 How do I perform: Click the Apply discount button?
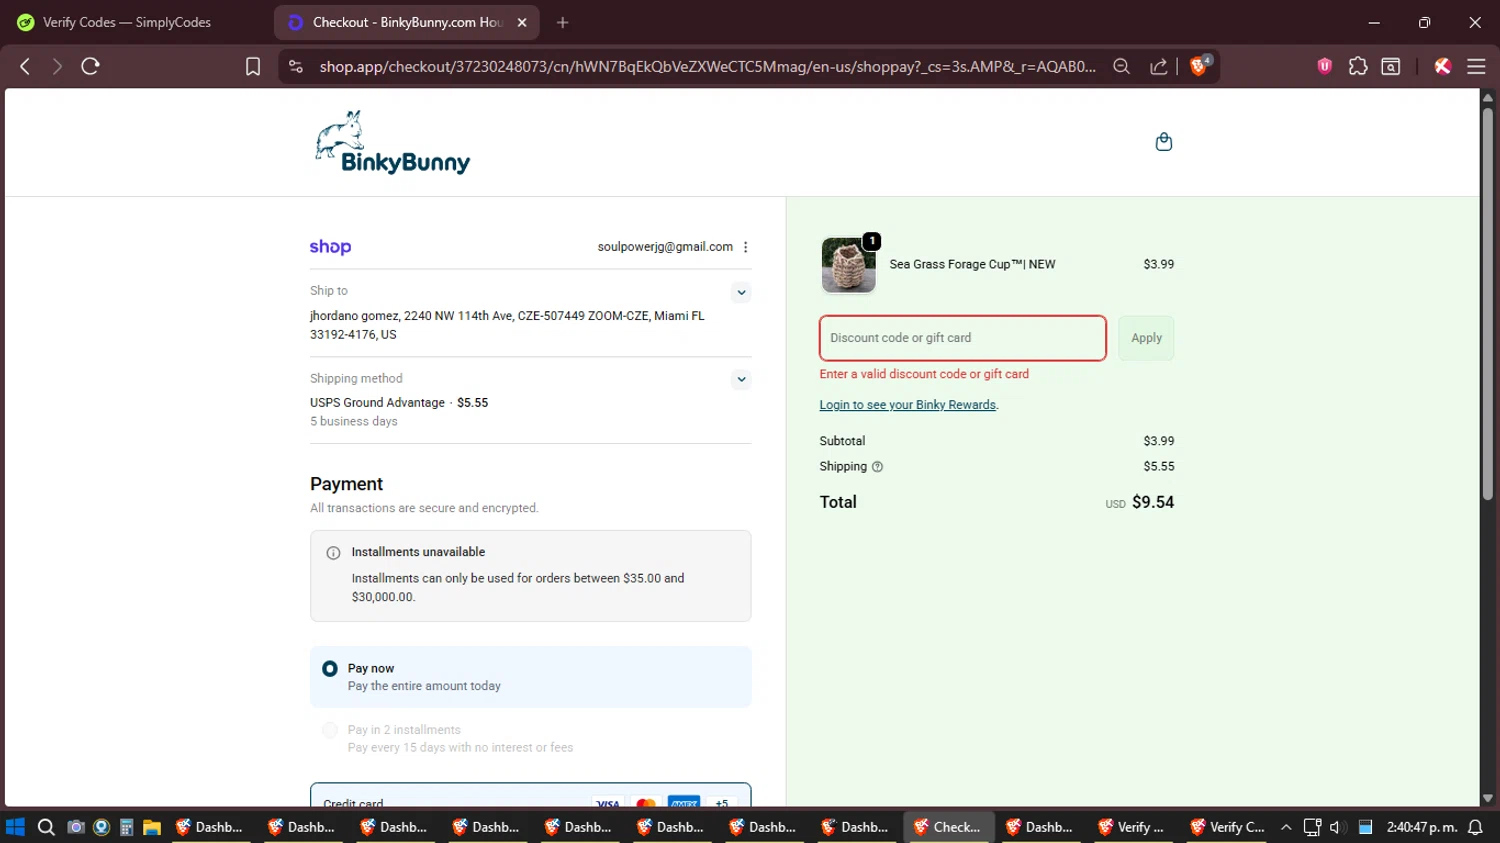[x=1146, y=338]
